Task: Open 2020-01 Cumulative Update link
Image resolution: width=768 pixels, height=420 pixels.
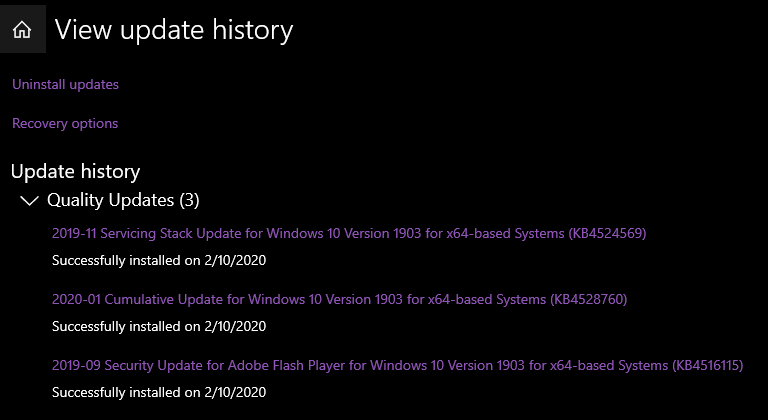Action: coord(339,299)
